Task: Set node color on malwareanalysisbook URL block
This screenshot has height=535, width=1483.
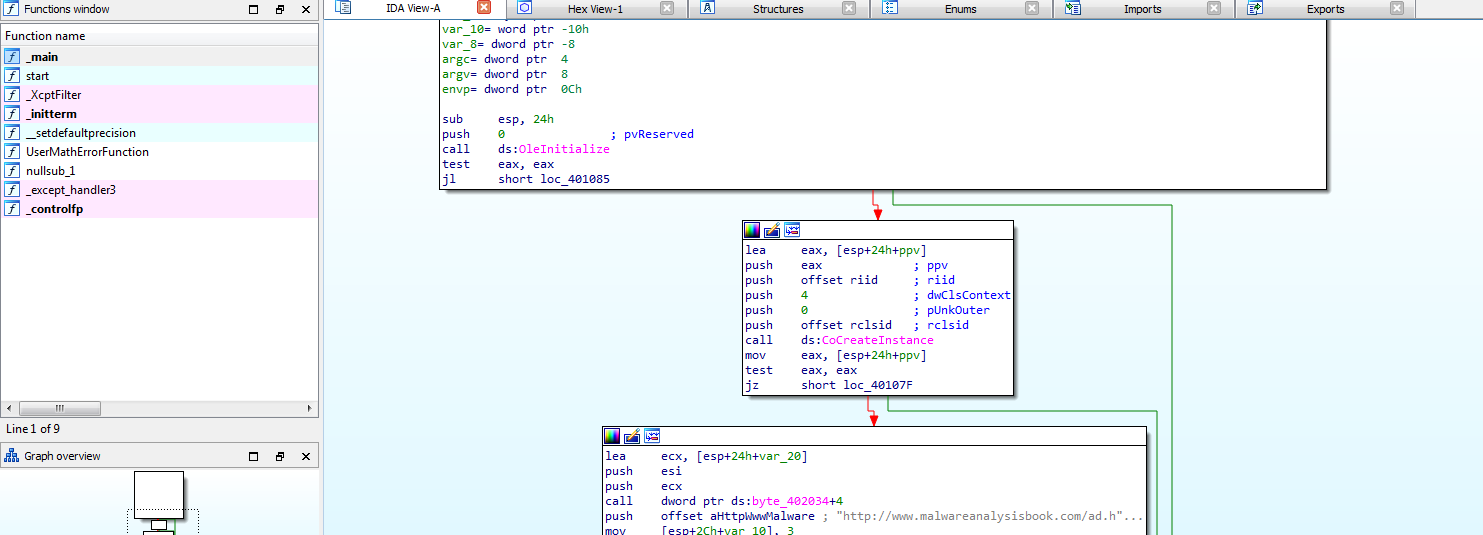Action: coord(612,436)
